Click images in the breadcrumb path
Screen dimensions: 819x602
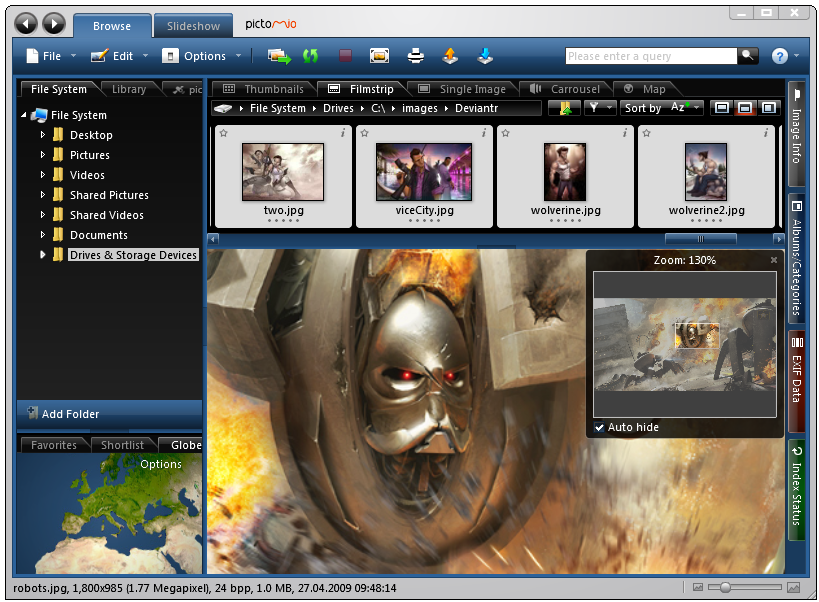pyautogui.click(x=419, y=108)
